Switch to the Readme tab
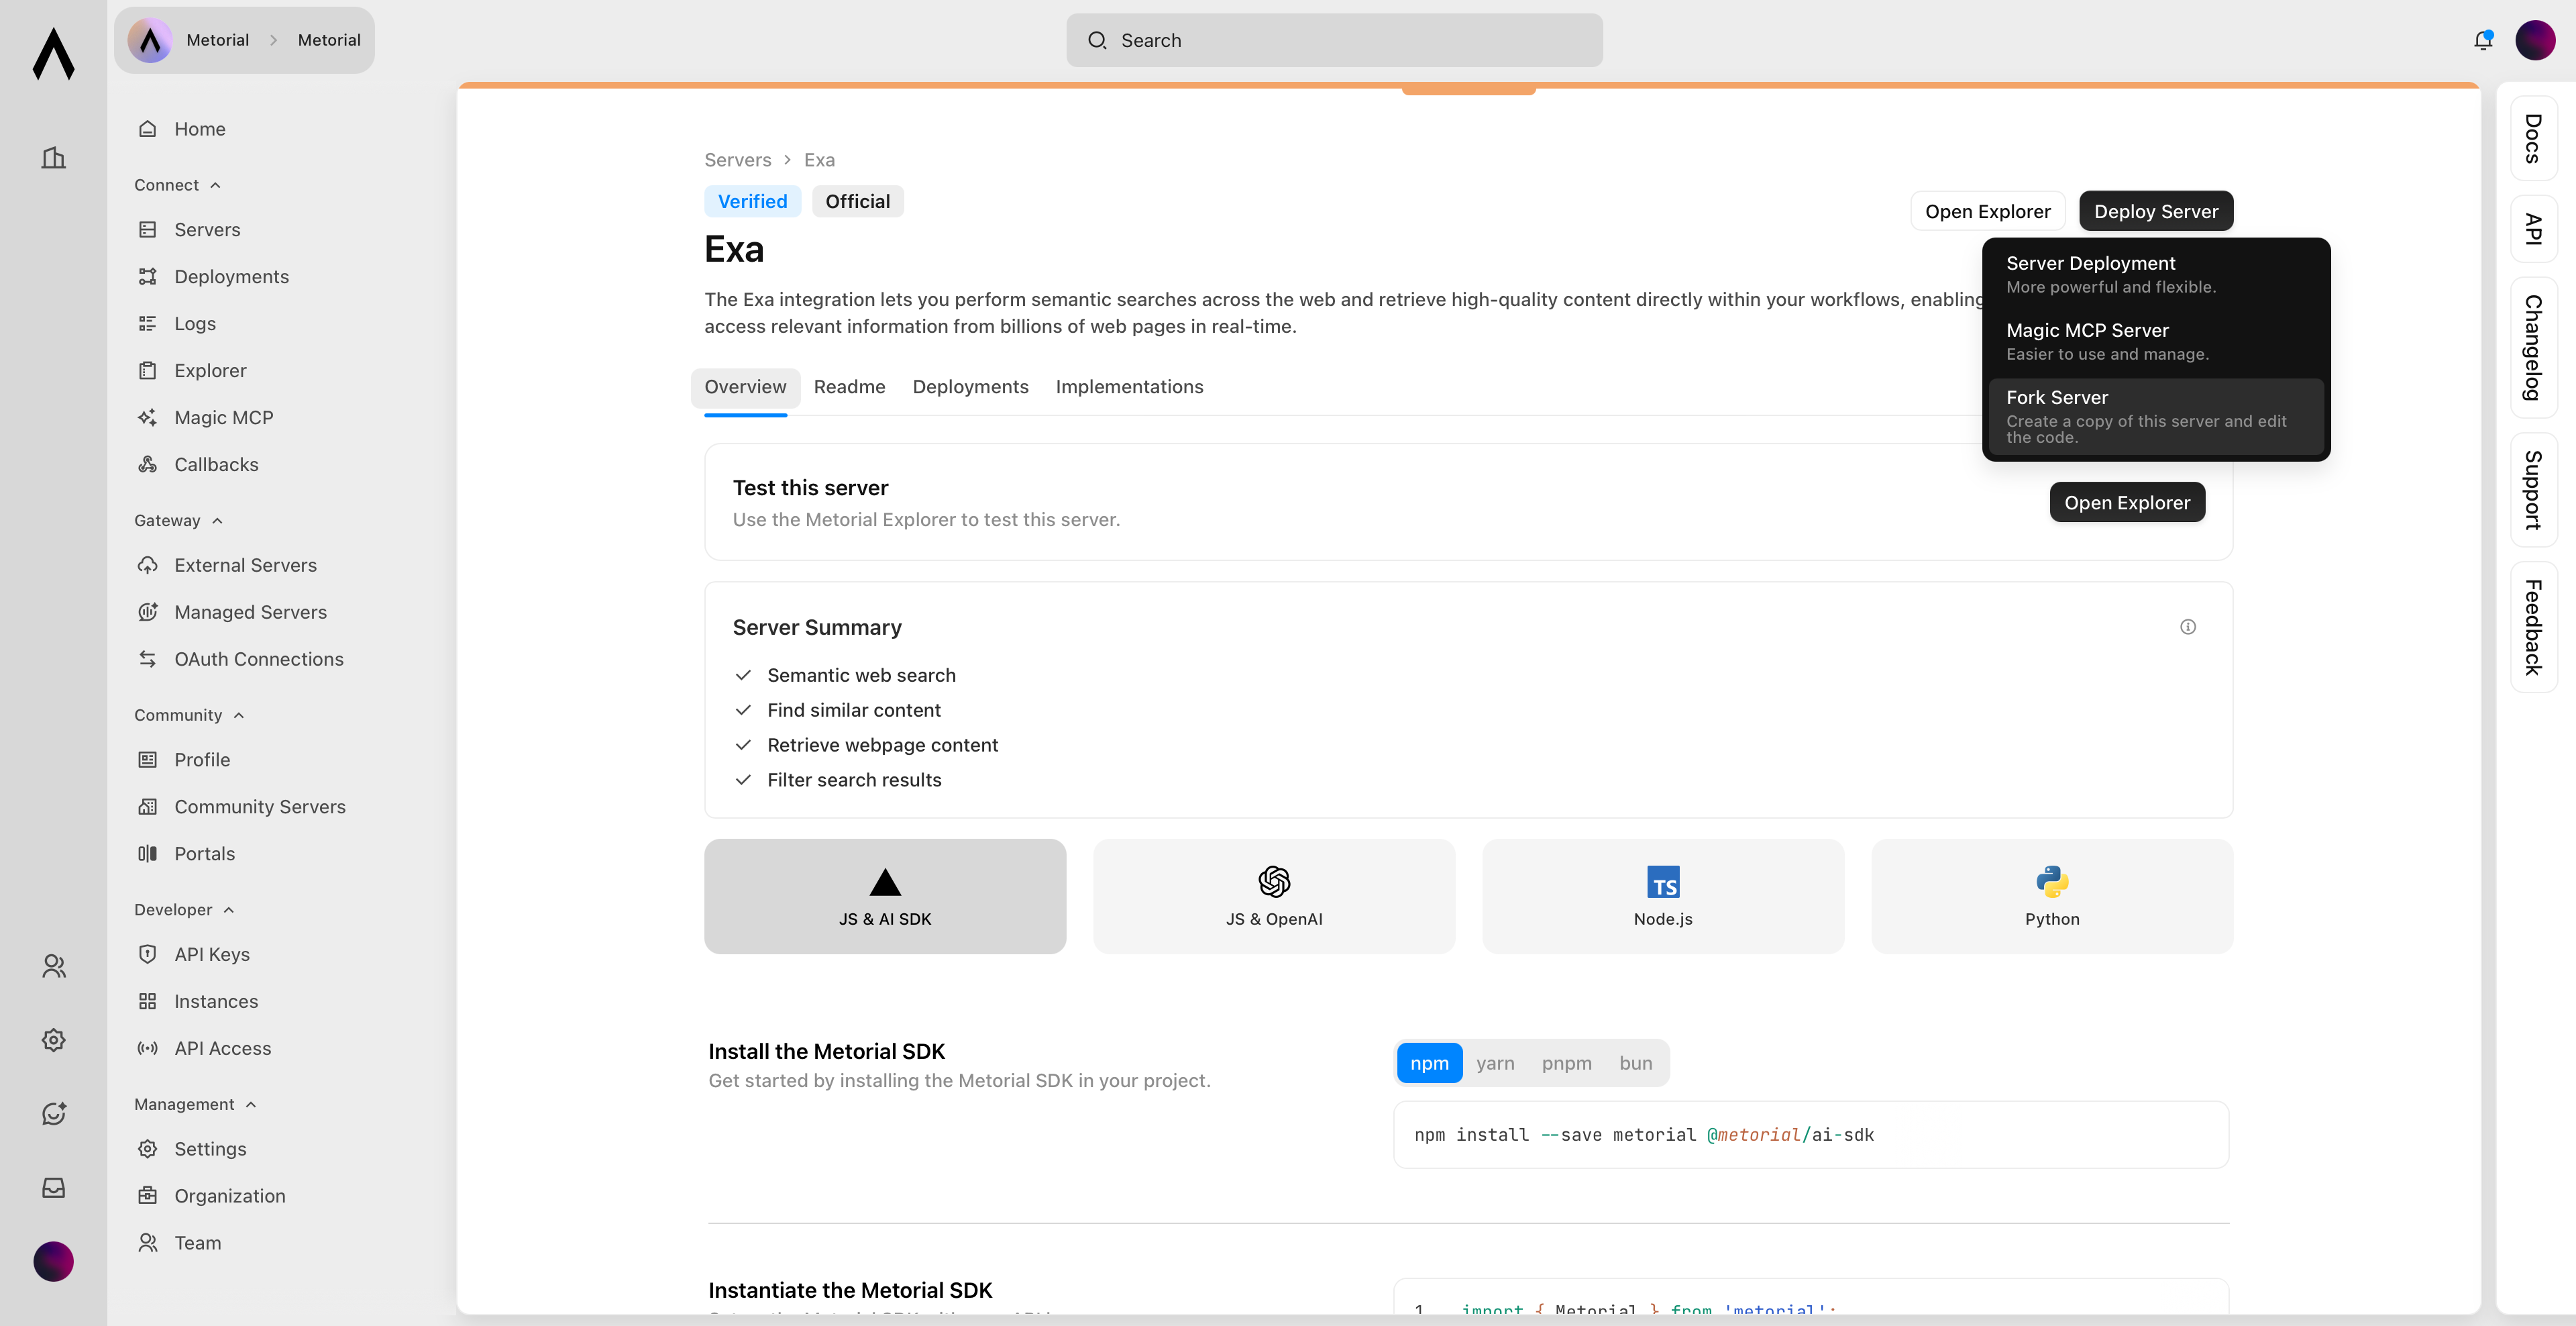2576x1326 pixels. tap(849, 387)
